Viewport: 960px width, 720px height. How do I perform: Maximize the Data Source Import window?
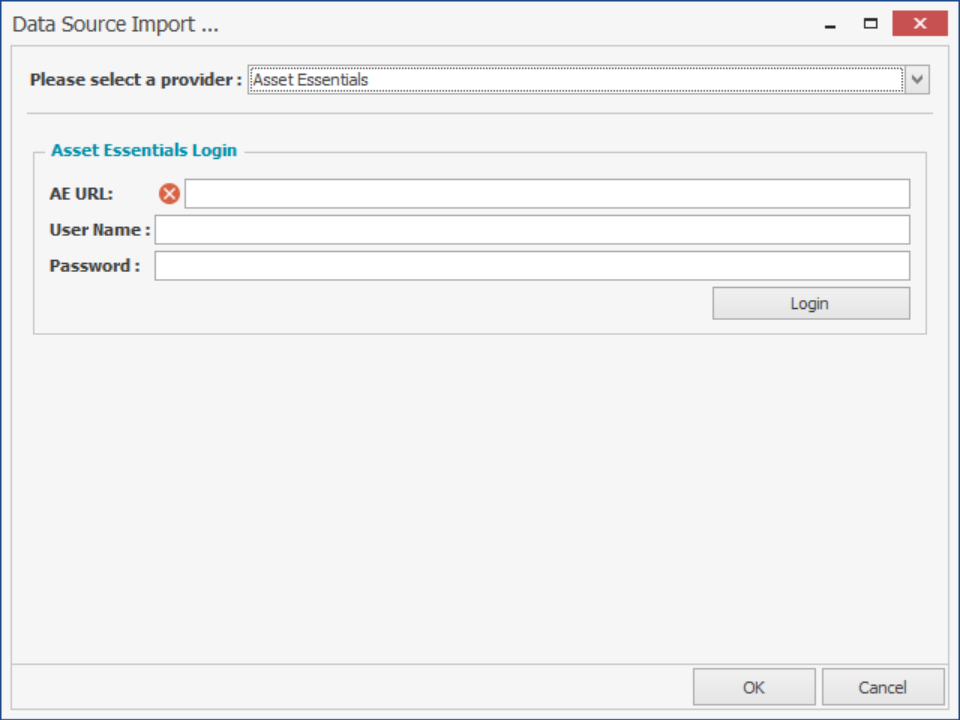click(871, 24)
